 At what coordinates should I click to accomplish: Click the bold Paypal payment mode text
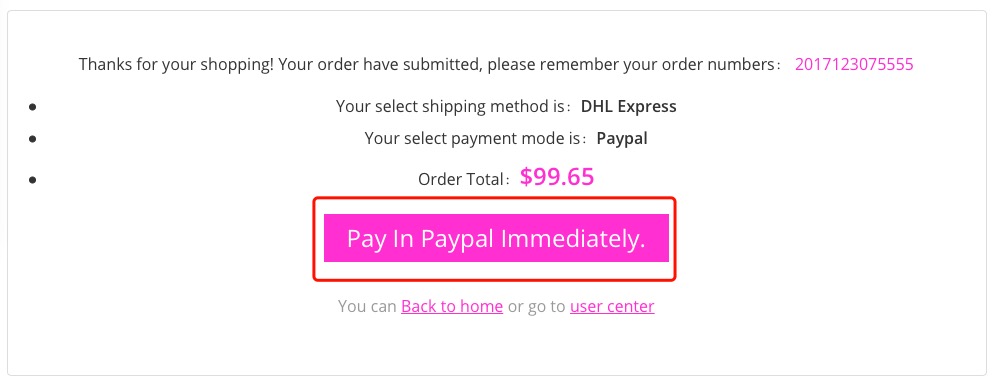click(x=622, y=138)
